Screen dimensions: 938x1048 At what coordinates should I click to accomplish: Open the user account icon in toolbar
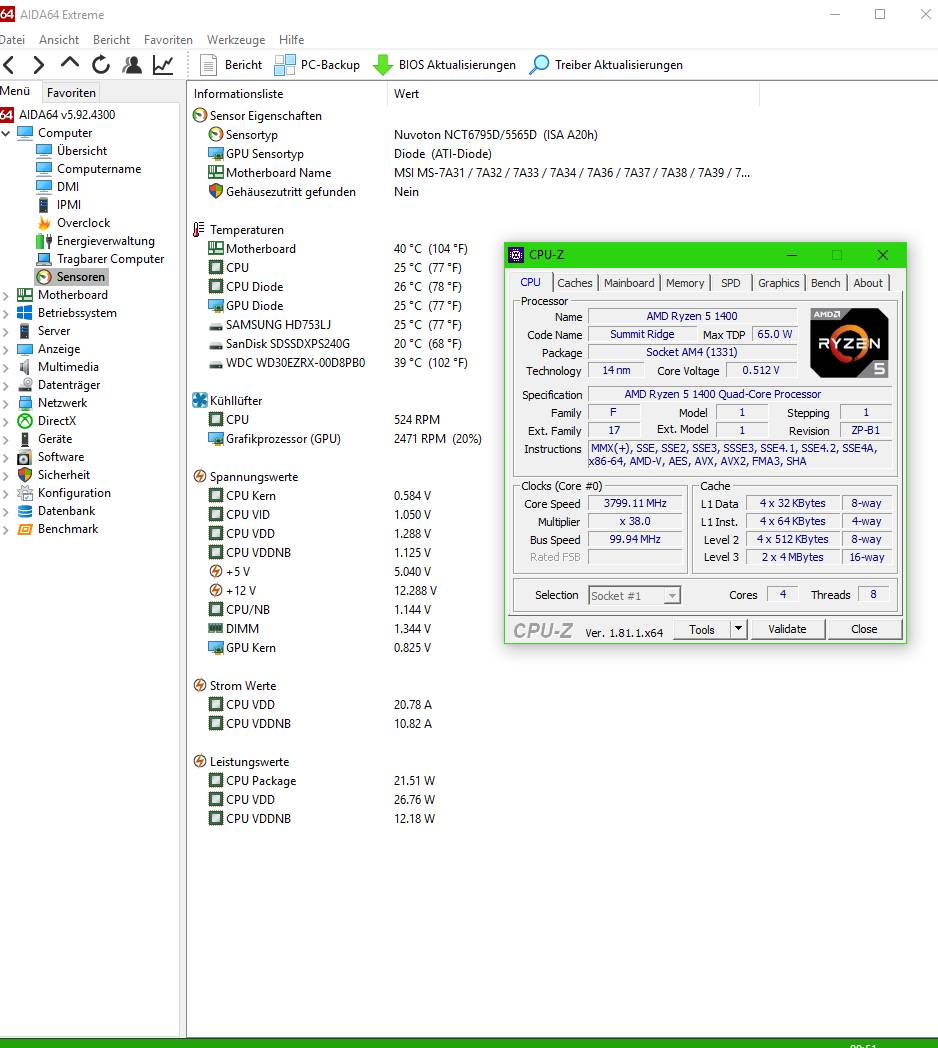(x=132, y=65)
